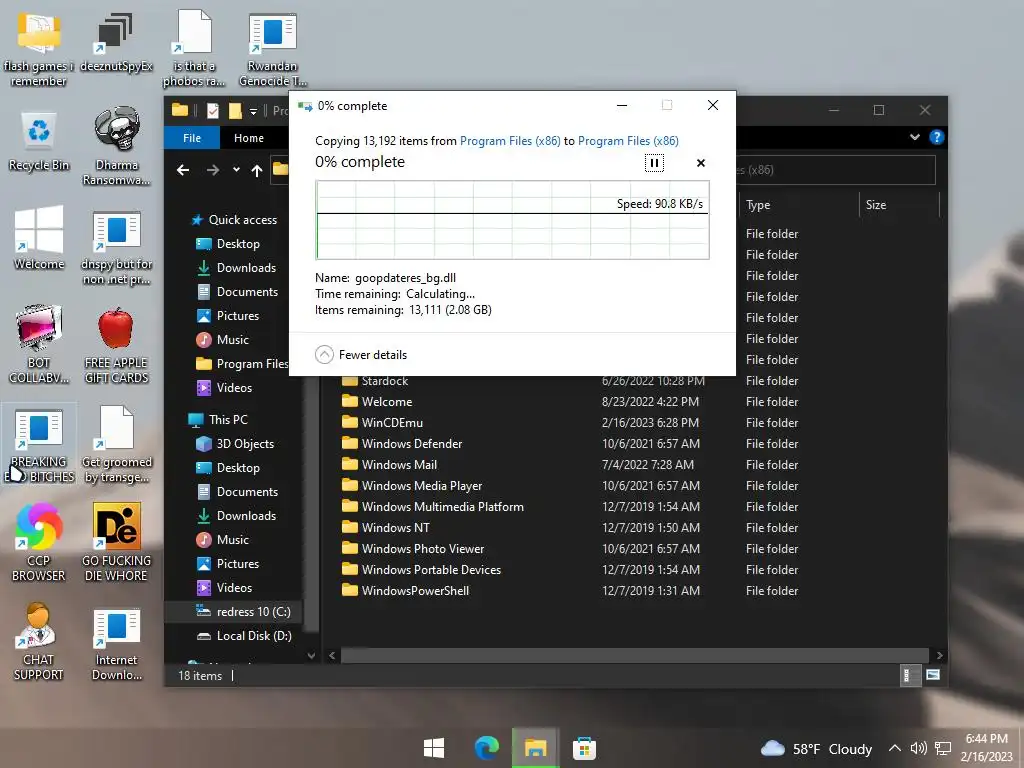Image resolution: width=1024 pixels, height=768 pixels.
Task: Select redress 10 (C:) drive
Action: 244,612
